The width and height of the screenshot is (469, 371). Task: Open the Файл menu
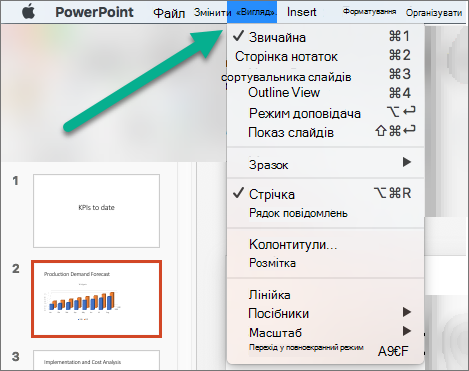coord(169,13)
